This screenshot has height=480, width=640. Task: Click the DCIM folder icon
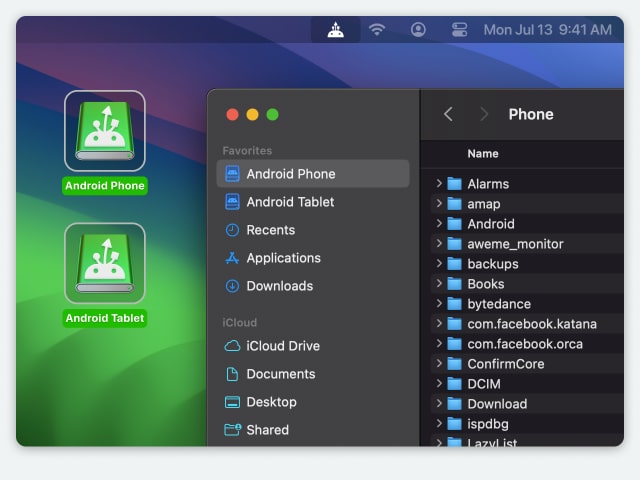[x=454, y=384]
